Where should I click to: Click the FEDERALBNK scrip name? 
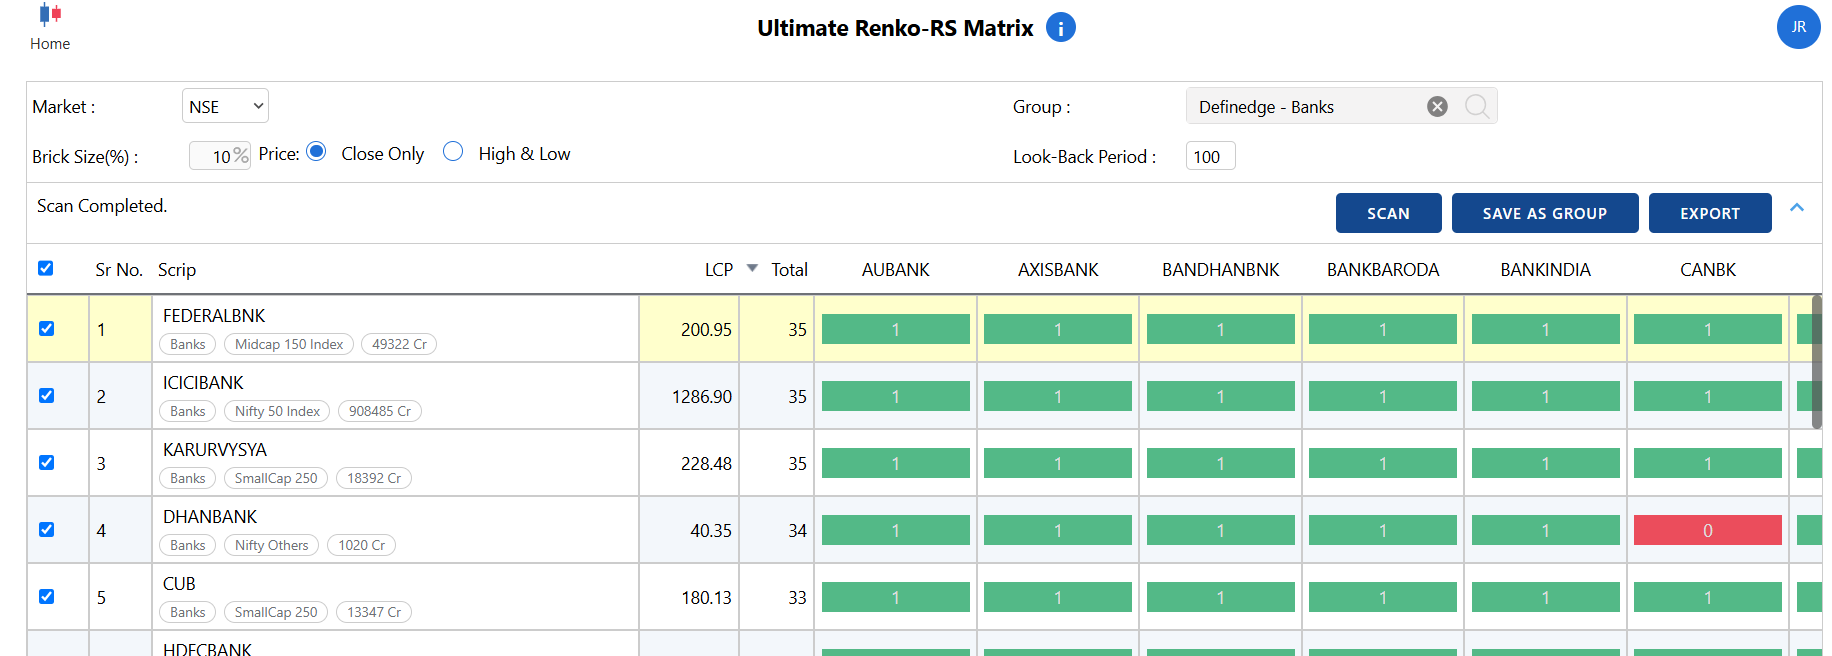pos(214,316)
